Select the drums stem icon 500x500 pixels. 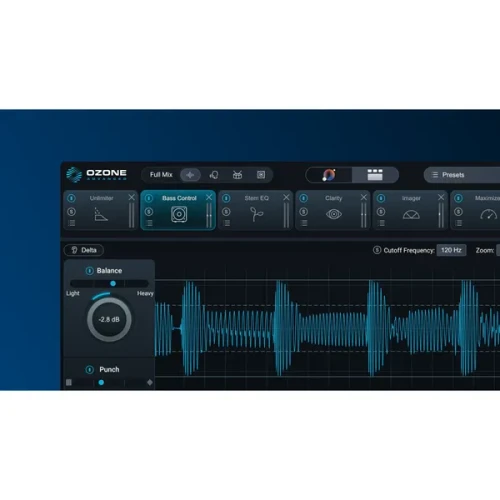pyautogui.click(x=237, y=175)
